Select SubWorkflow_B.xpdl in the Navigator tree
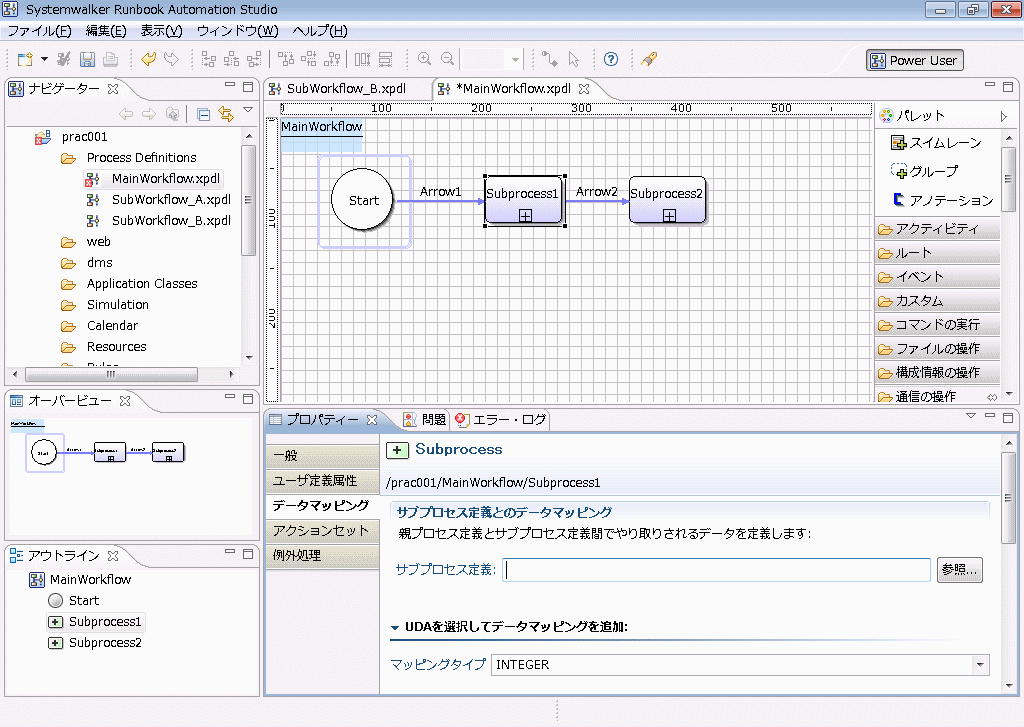 171,220
